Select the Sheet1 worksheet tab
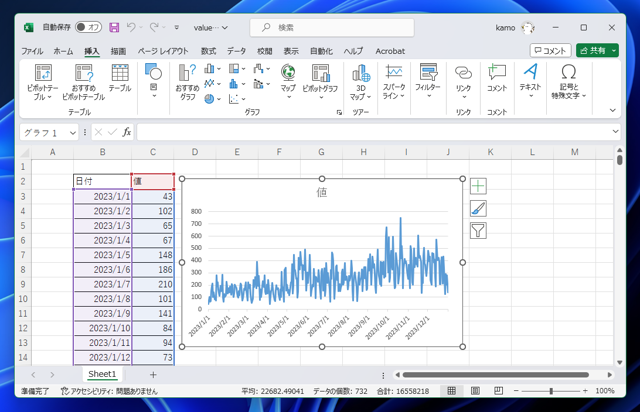 (102, 374)
